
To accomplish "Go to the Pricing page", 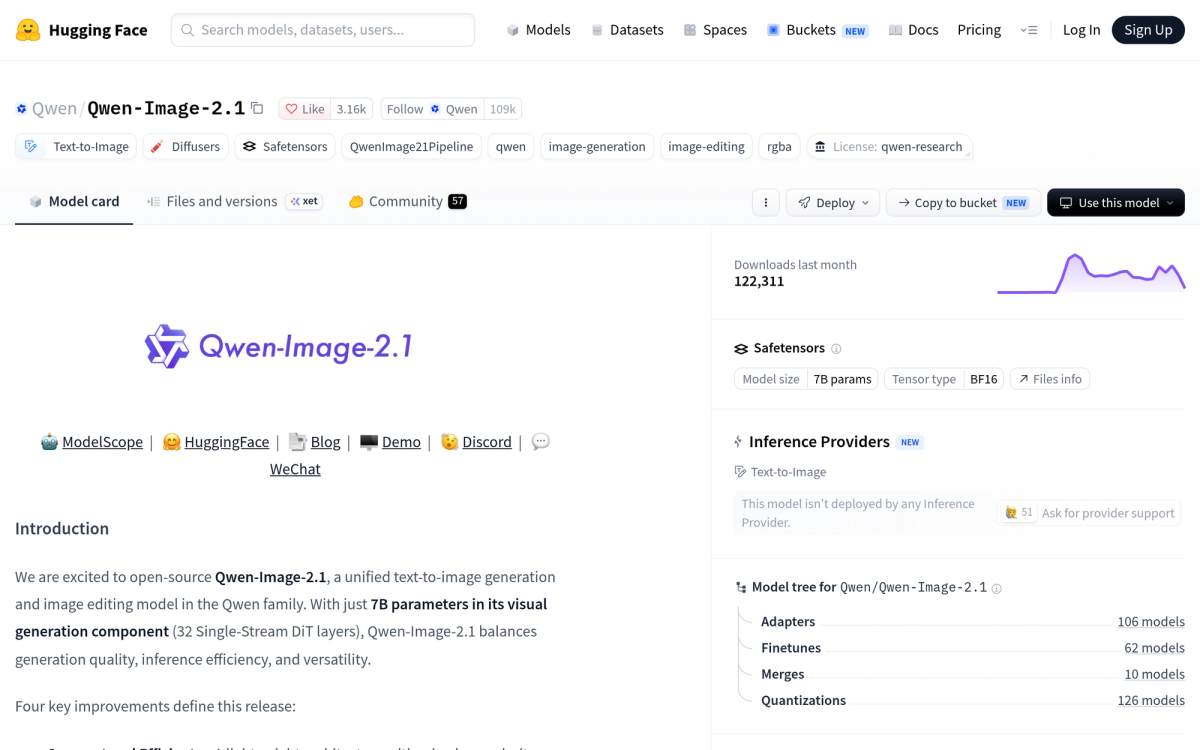I will [x=979, y=30].
